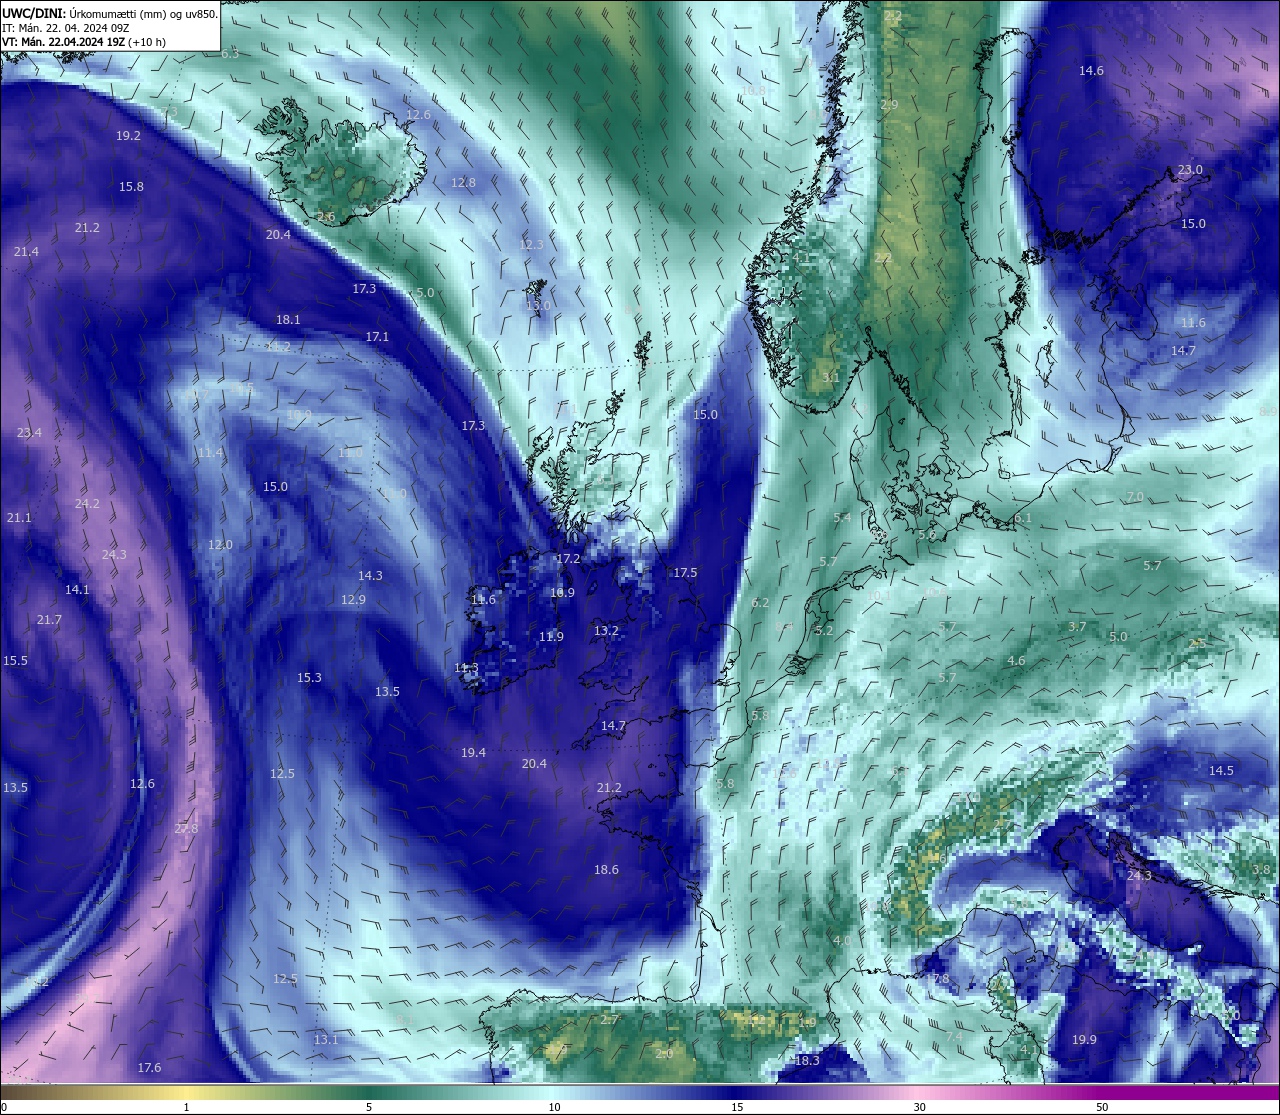
Task: Click the 17.6 value on the map
Action: pos(149,1068)
